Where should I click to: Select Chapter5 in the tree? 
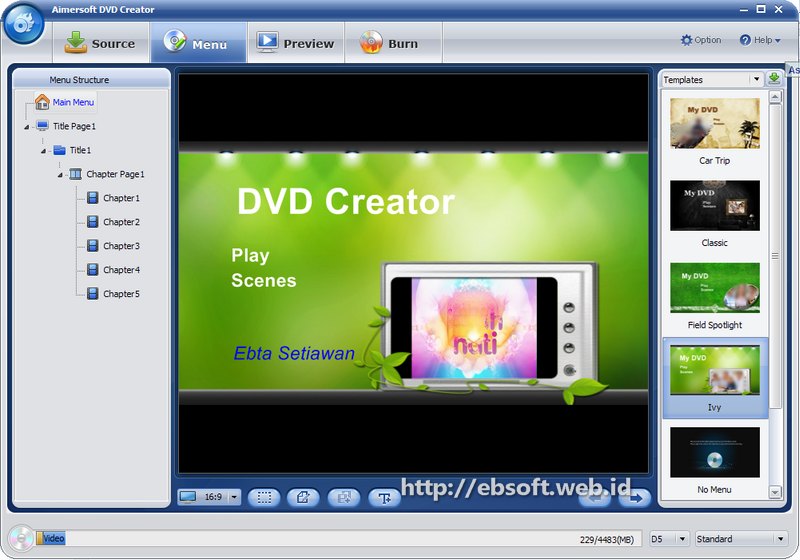coord(121,294)
